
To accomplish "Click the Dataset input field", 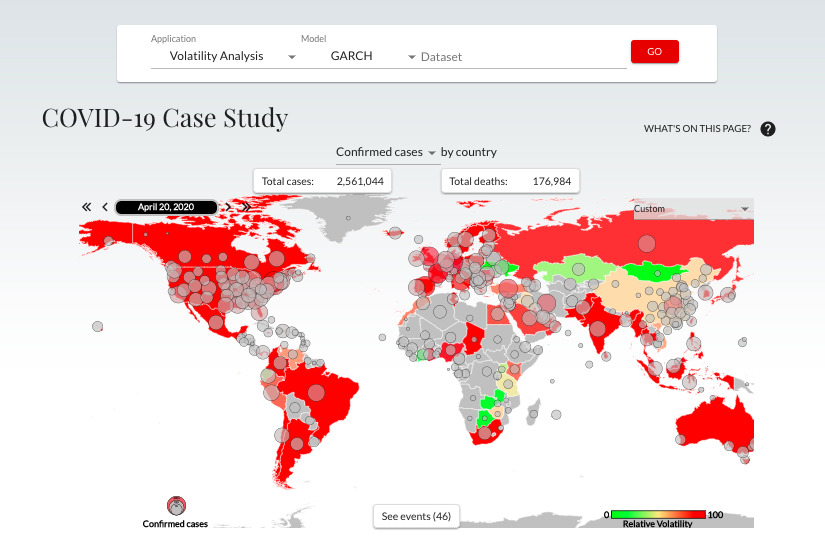I will point(520,57).
